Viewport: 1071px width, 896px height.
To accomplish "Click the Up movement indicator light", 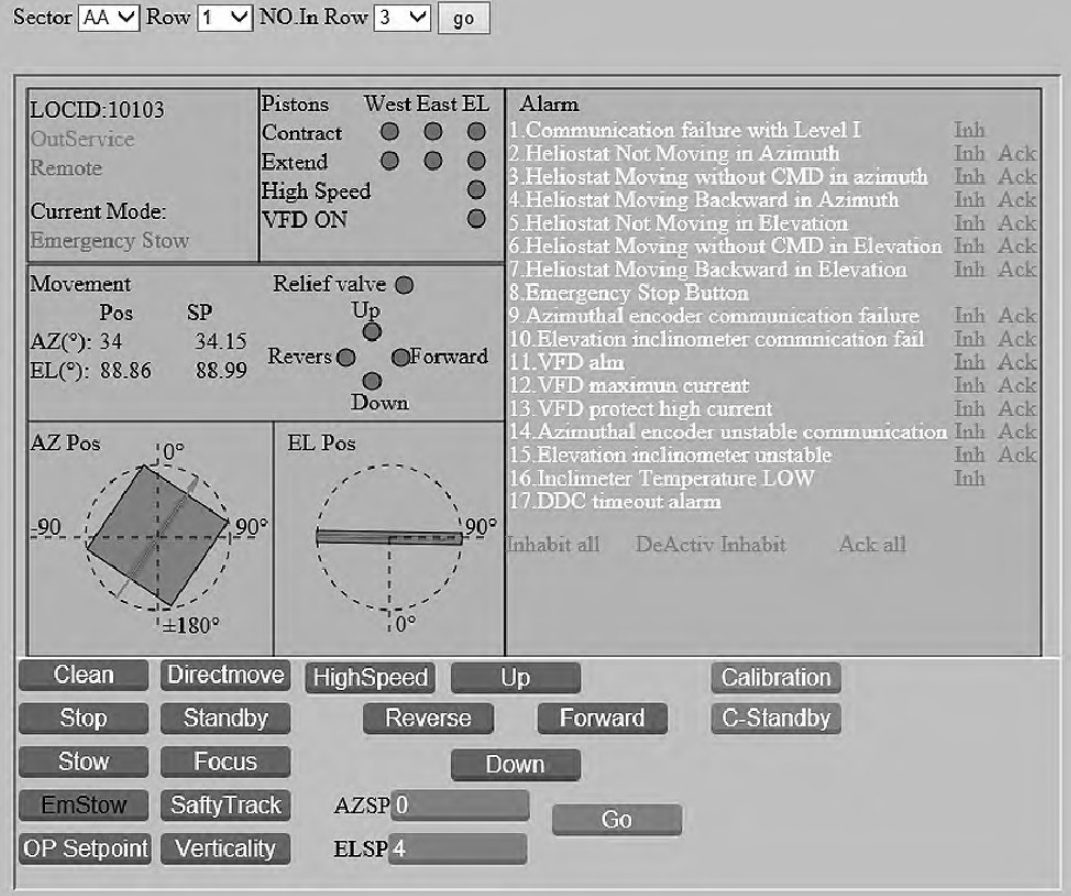I will pos(372,330).
